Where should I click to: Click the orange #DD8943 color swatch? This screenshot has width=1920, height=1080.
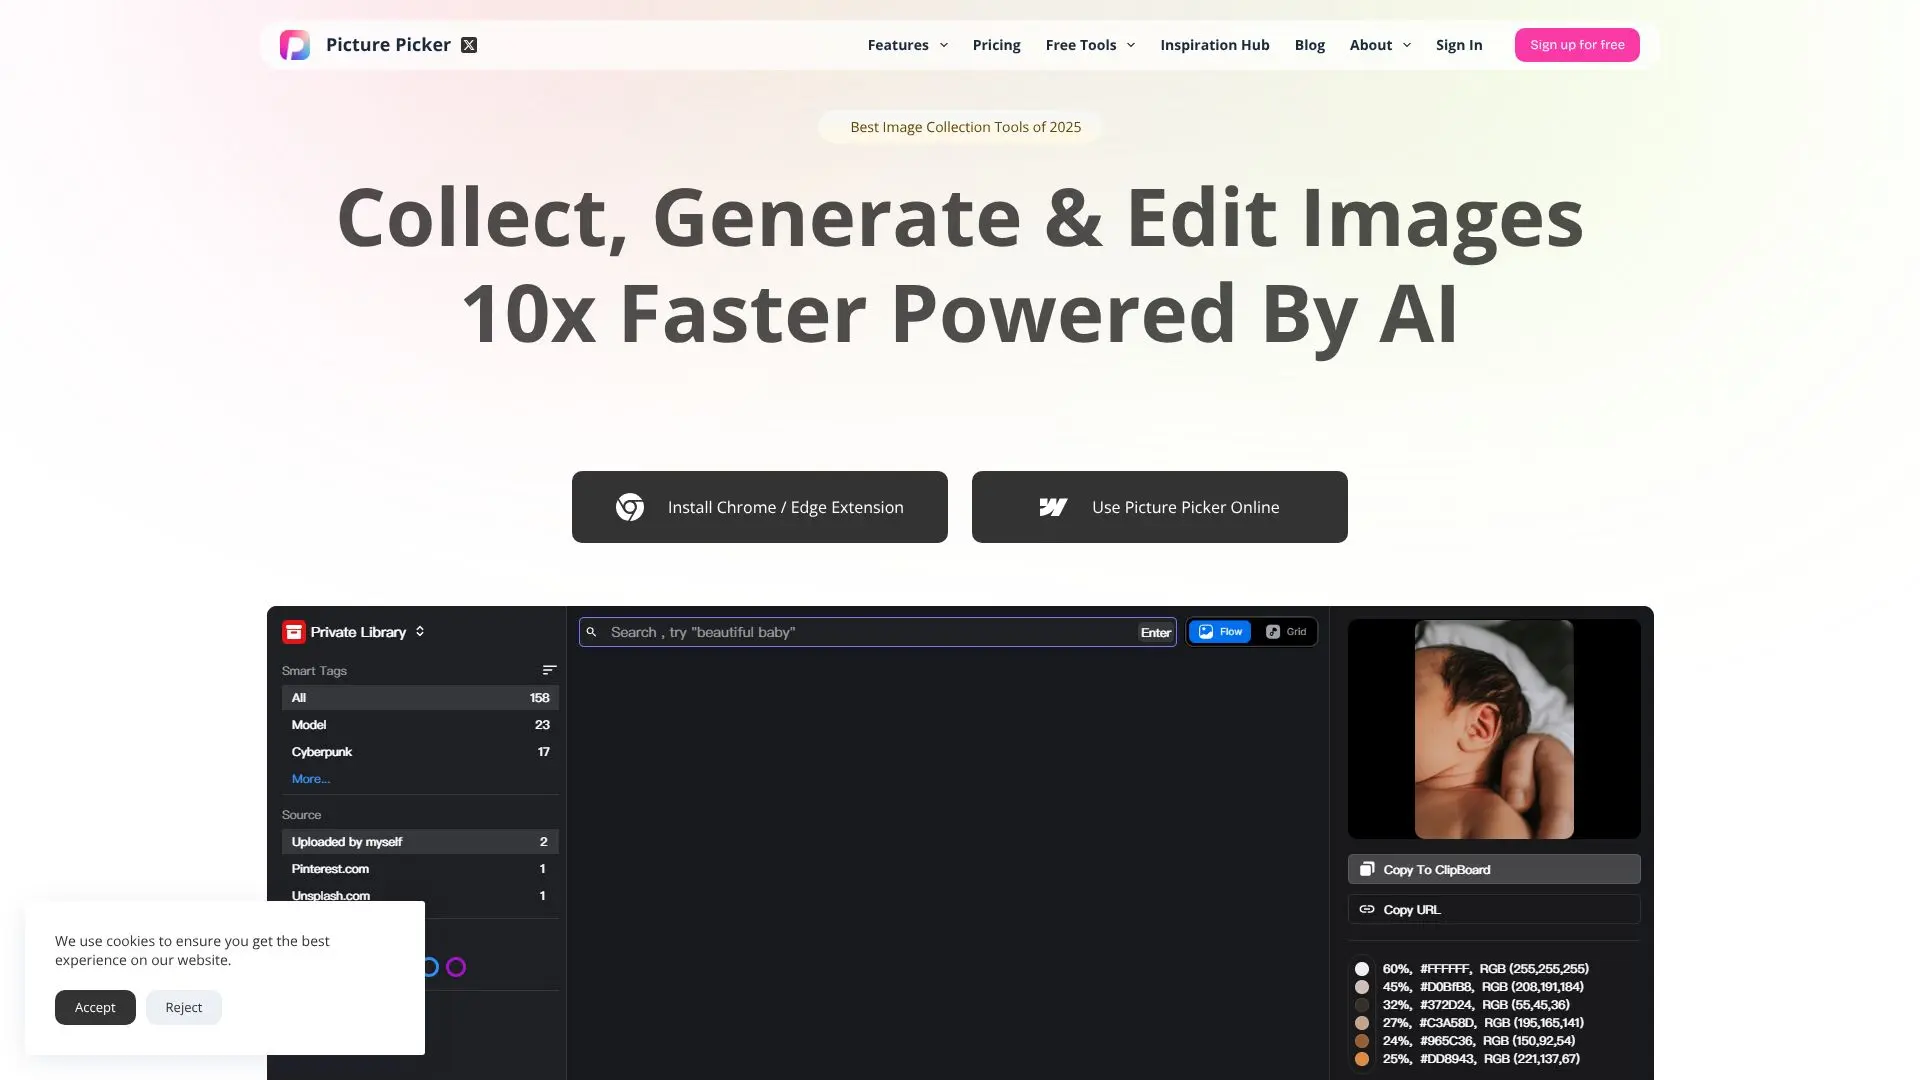[x=1362, y=1059]
